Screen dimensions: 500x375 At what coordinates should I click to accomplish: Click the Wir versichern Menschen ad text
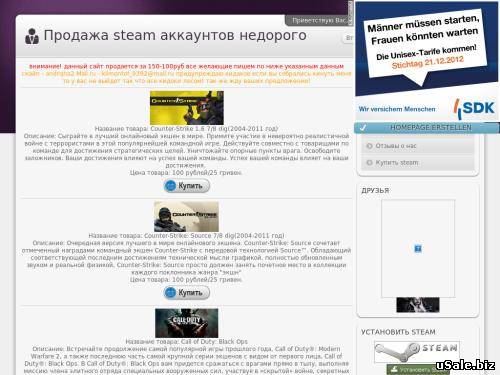pyautogui.click(x=397, y=109)
